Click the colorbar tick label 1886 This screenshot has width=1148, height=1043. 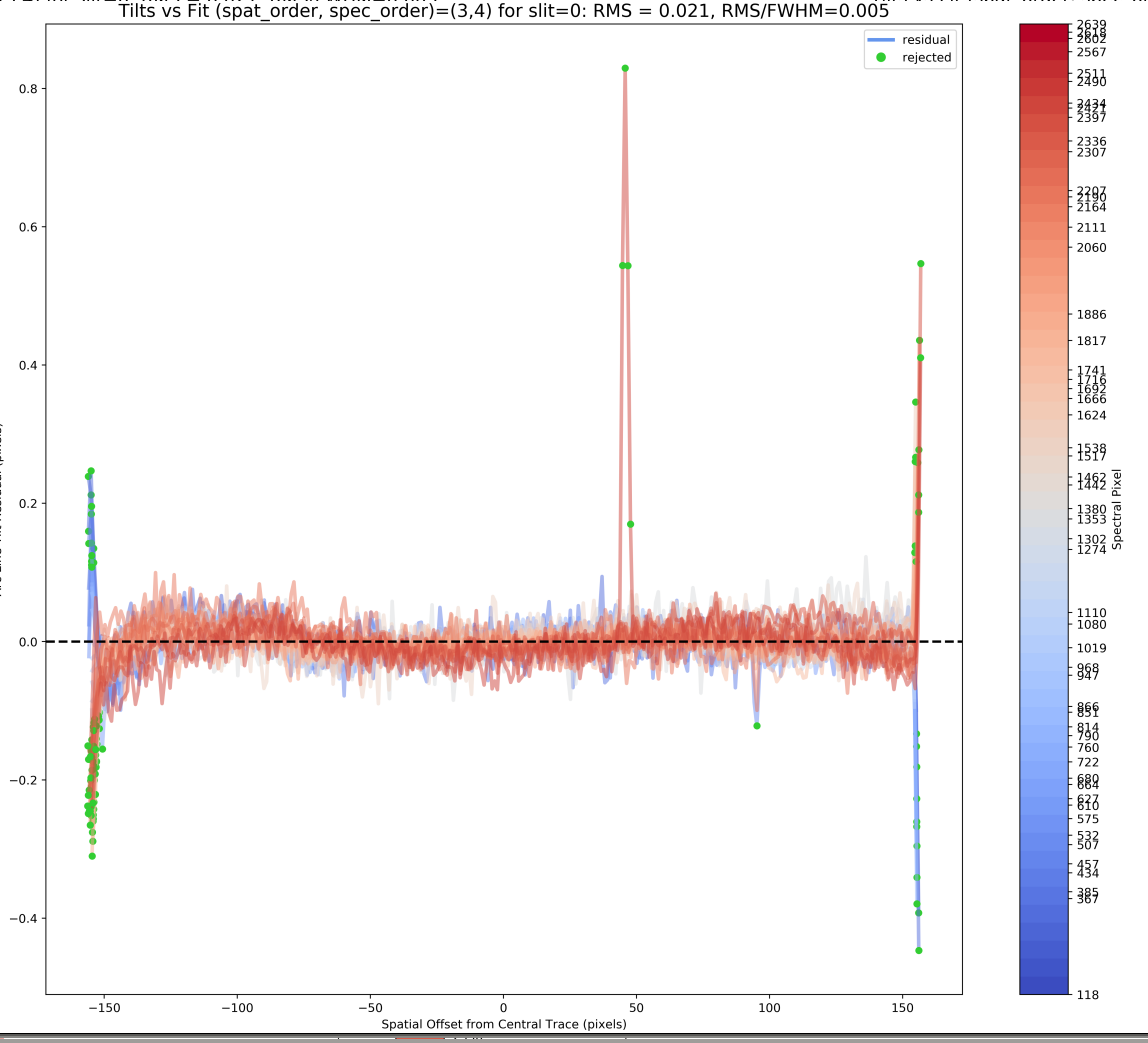coord(1092,315)
